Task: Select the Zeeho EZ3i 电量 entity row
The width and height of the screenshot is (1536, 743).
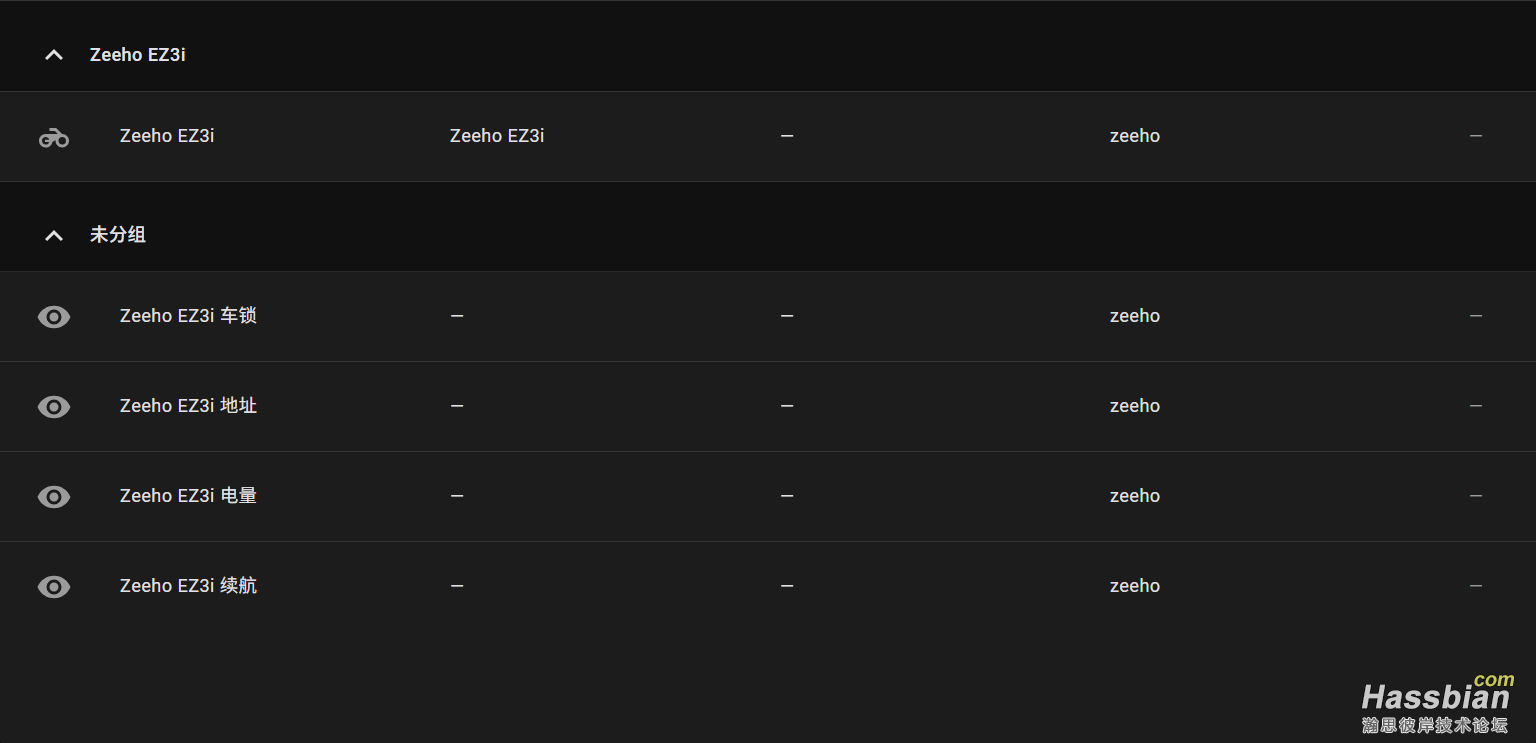Action: (188, 496)
